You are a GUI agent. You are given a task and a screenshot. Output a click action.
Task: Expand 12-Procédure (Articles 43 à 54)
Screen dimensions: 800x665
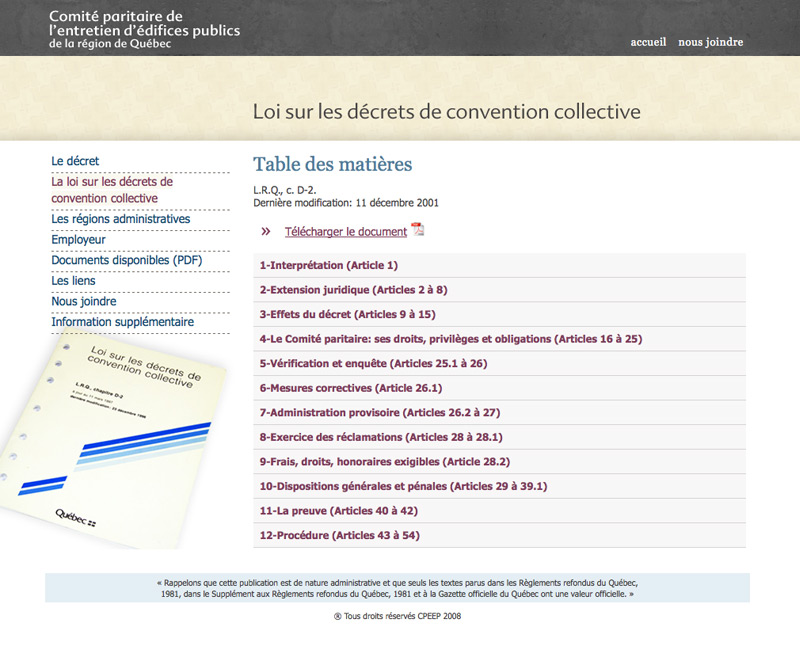coord(339,535)
